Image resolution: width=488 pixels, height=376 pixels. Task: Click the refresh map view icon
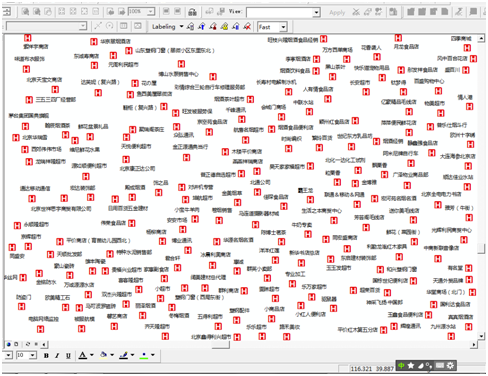point(28,344)
